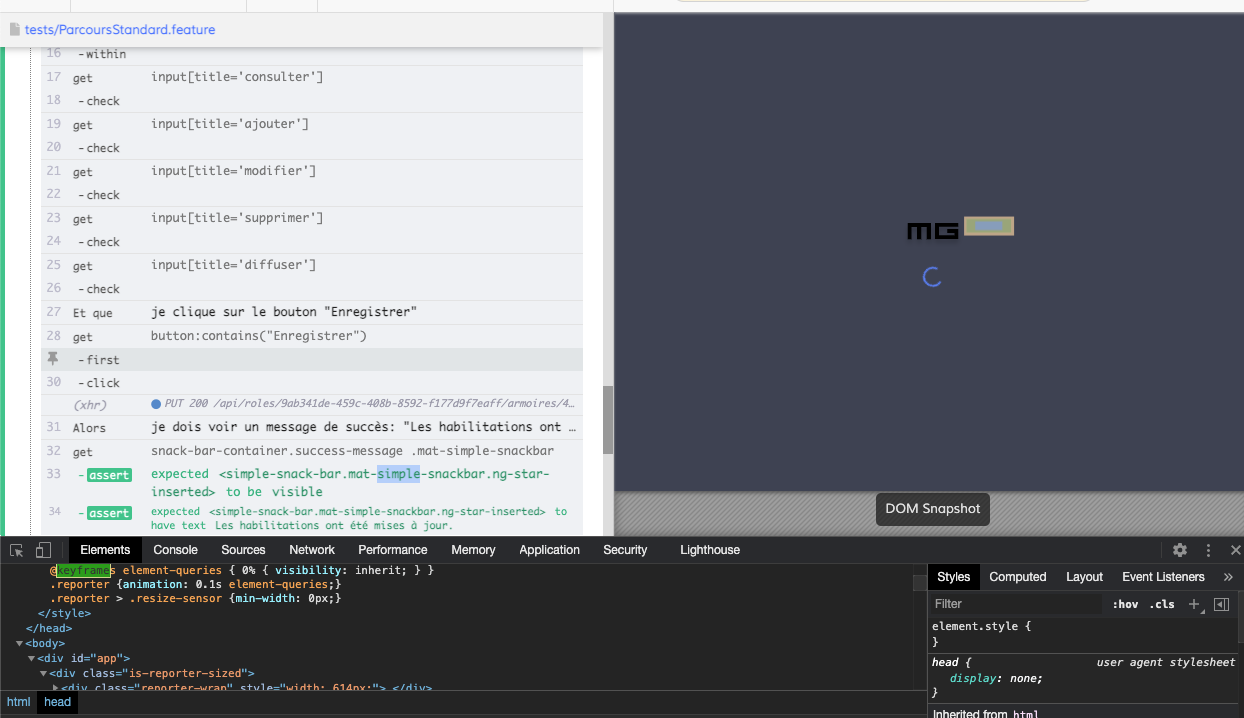Activate the inspect element picker
This screenshot has width=1244, height=718.
(x=15, y=550)
